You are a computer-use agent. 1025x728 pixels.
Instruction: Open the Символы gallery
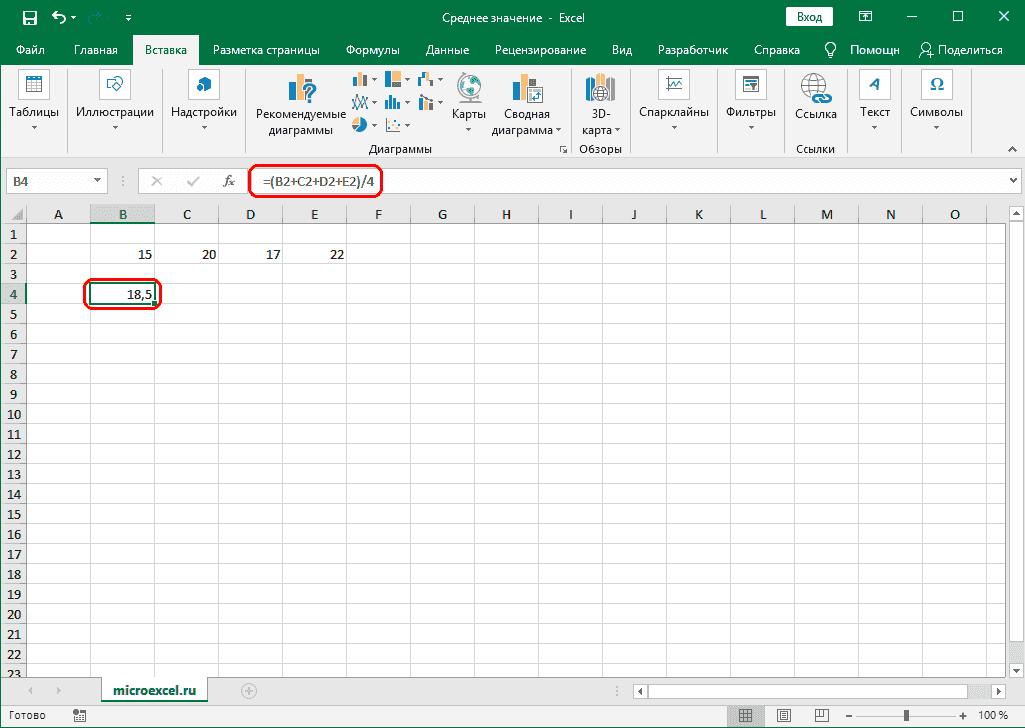935,100
